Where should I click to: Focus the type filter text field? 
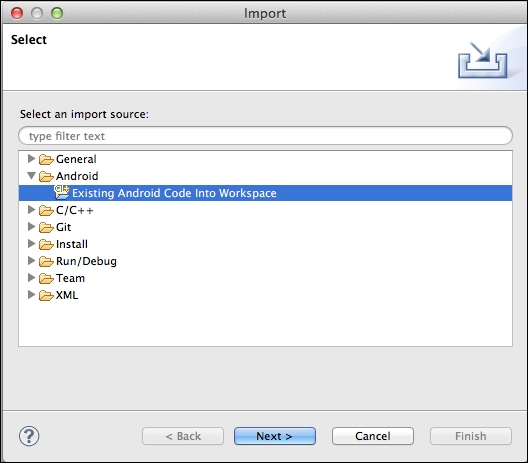[x=265, y=136]
